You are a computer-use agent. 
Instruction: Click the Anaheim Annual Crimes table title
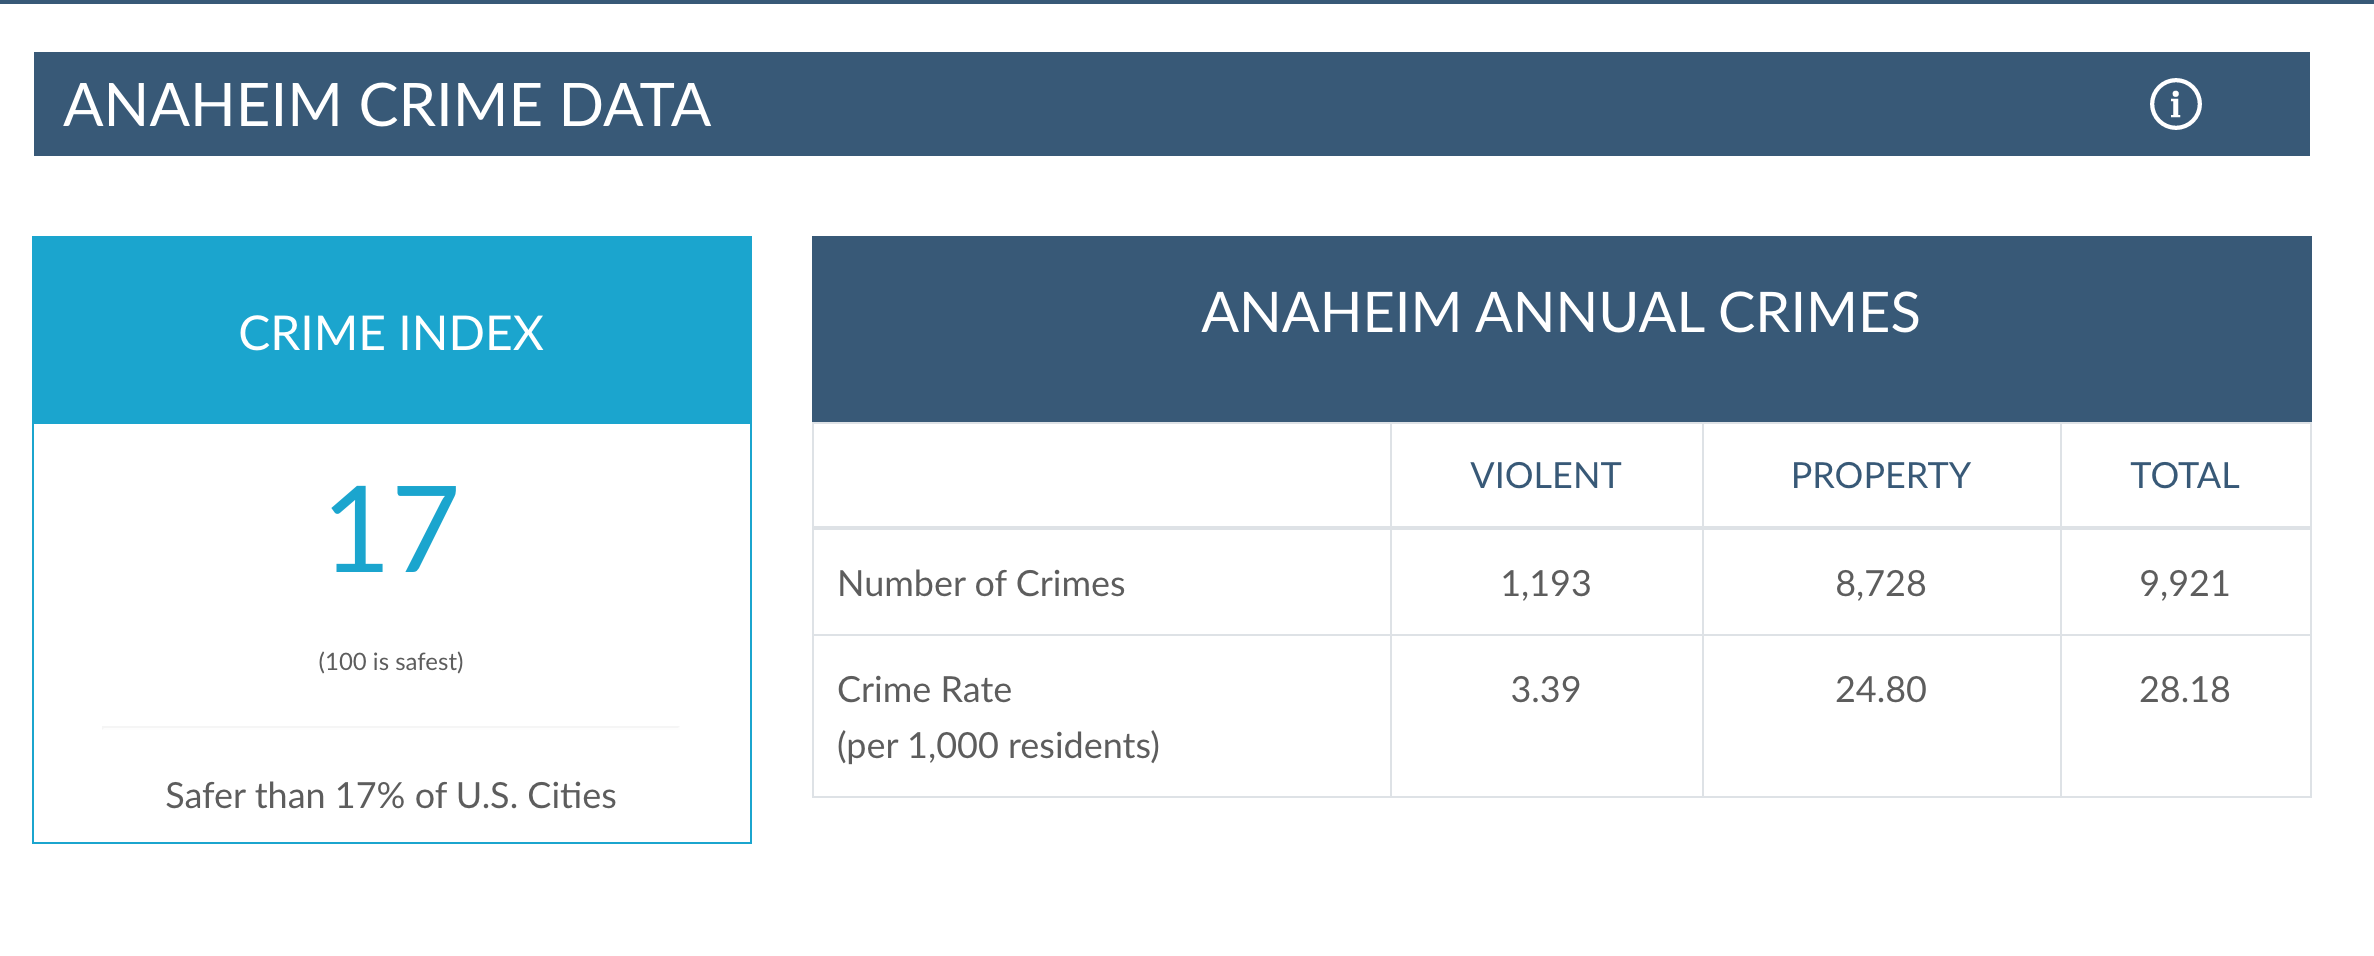click(1560, 312)
